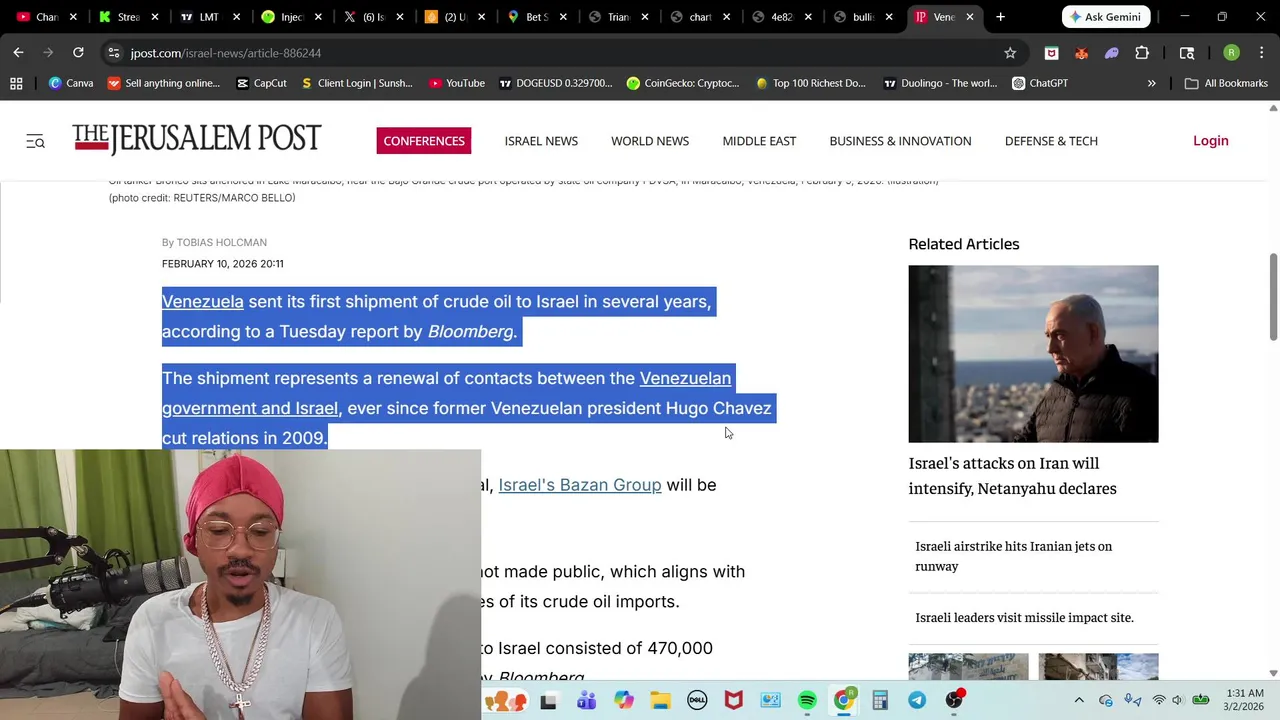The width and height of the screenshot is (1280, 720).
Task: Click the Conferences button
Action: click(424, 141)
